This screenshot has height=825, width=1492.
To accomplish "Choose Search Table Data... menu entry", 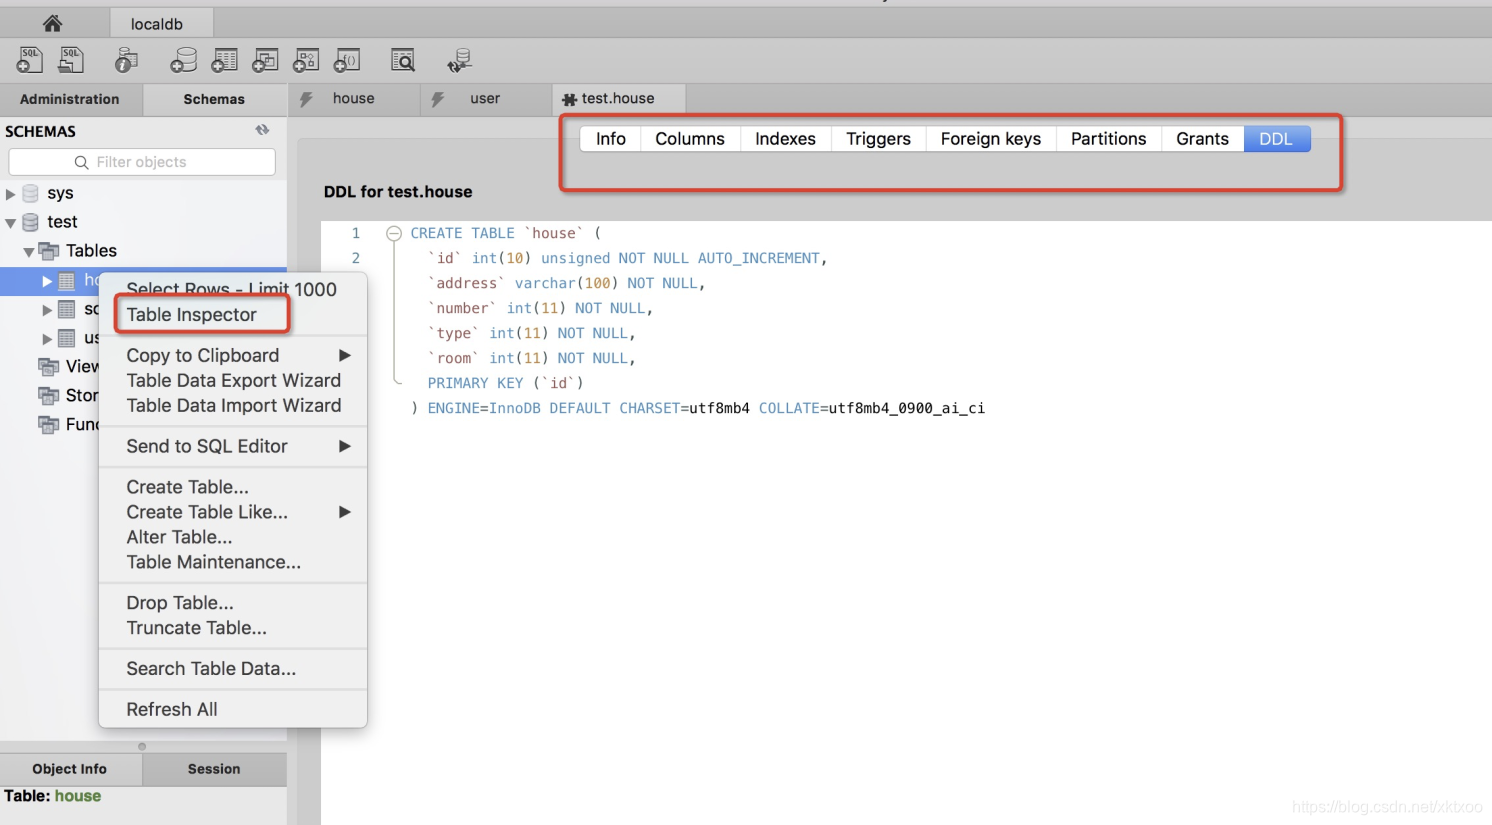I will pos(232,669).
